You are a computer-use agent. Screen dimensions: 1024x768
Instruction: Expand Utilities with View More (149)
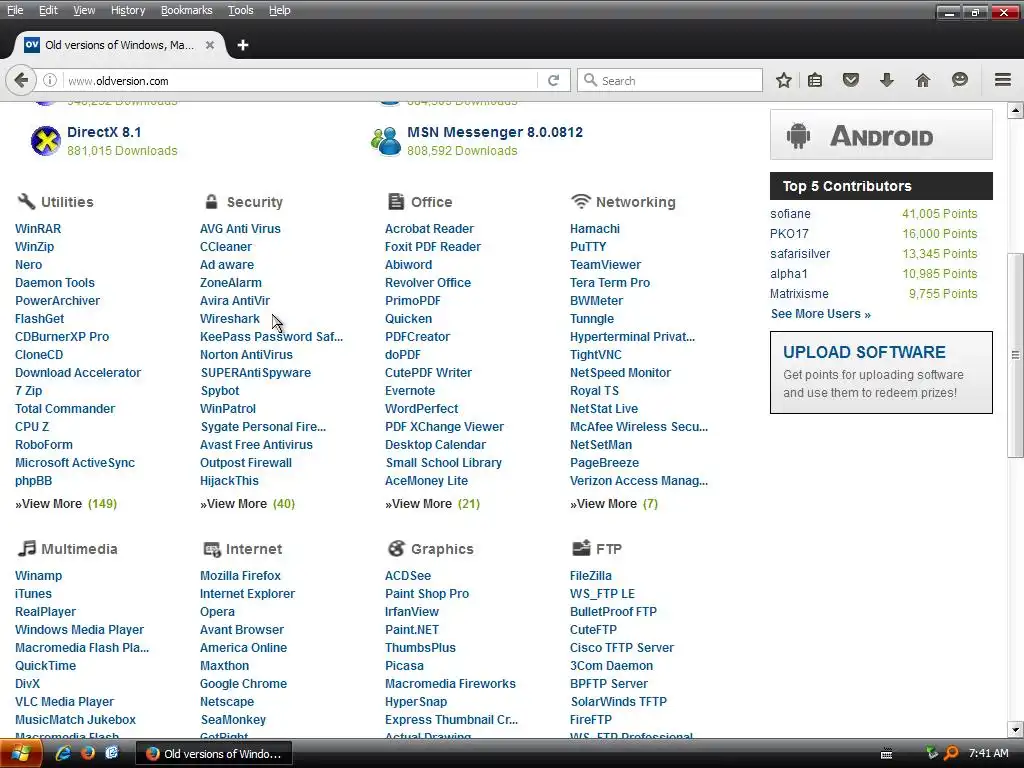click(66, 504)
